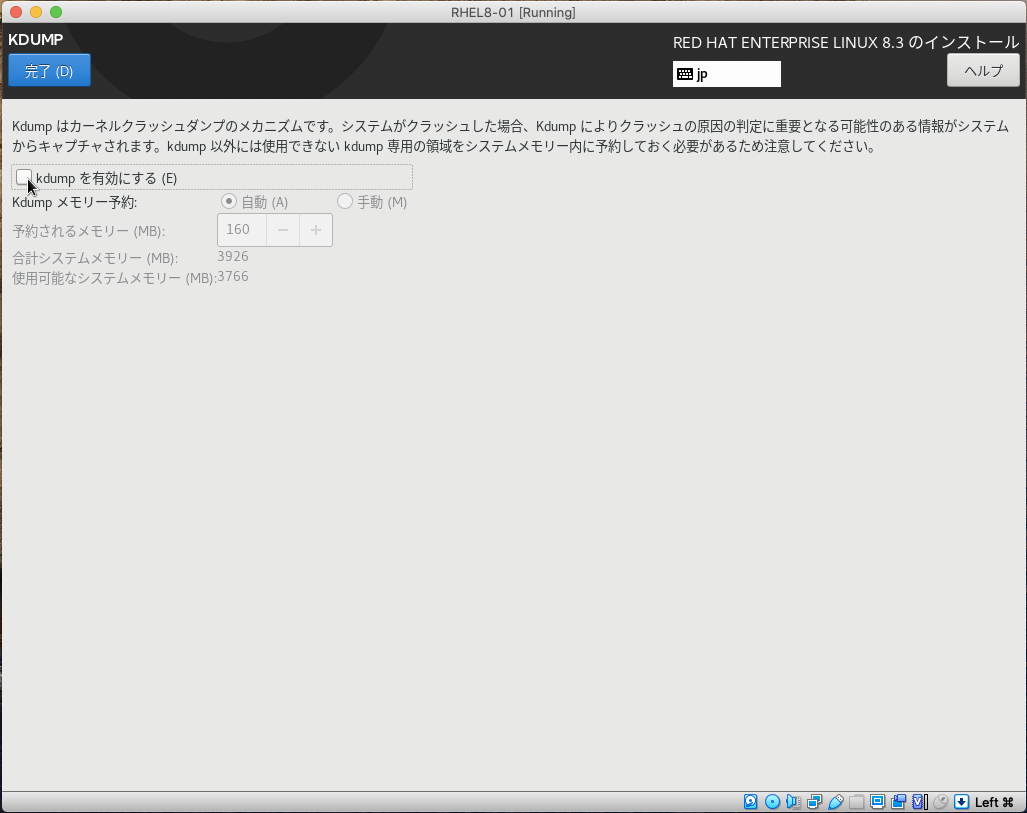The image size is (1027, 813).
Task: Click the audio device icon in status bar
Action: point(793,801)
